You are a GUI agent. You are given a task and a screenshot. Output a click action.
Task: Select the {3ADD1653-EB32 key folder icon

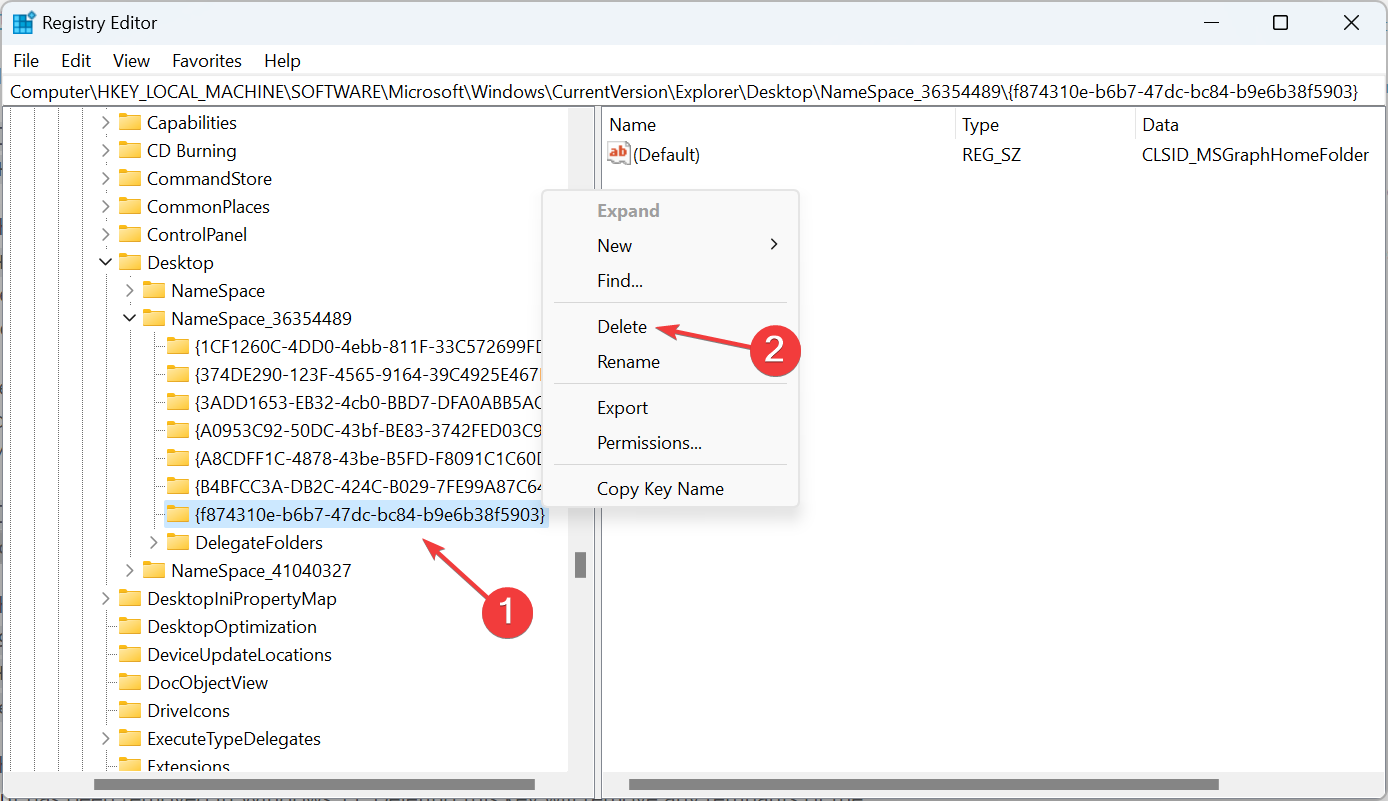coord(178,403)
